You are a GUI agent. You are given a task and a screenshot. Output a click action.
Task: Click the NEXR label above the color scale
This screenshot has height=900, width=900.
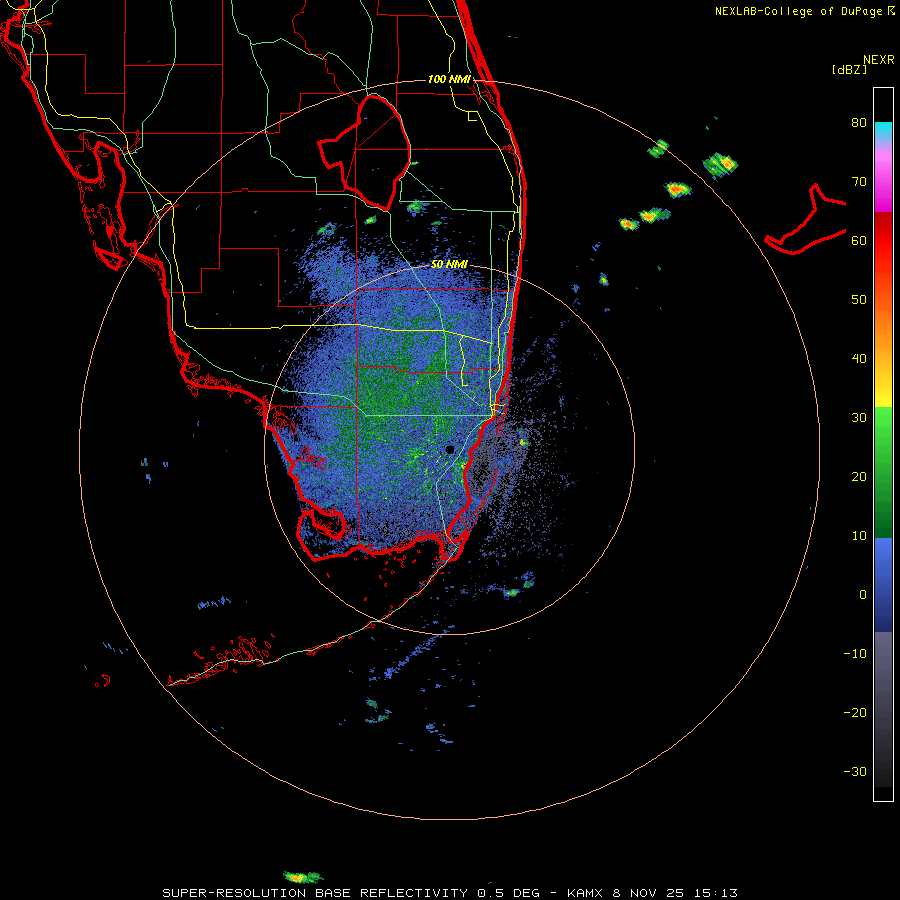coord(879,60)
